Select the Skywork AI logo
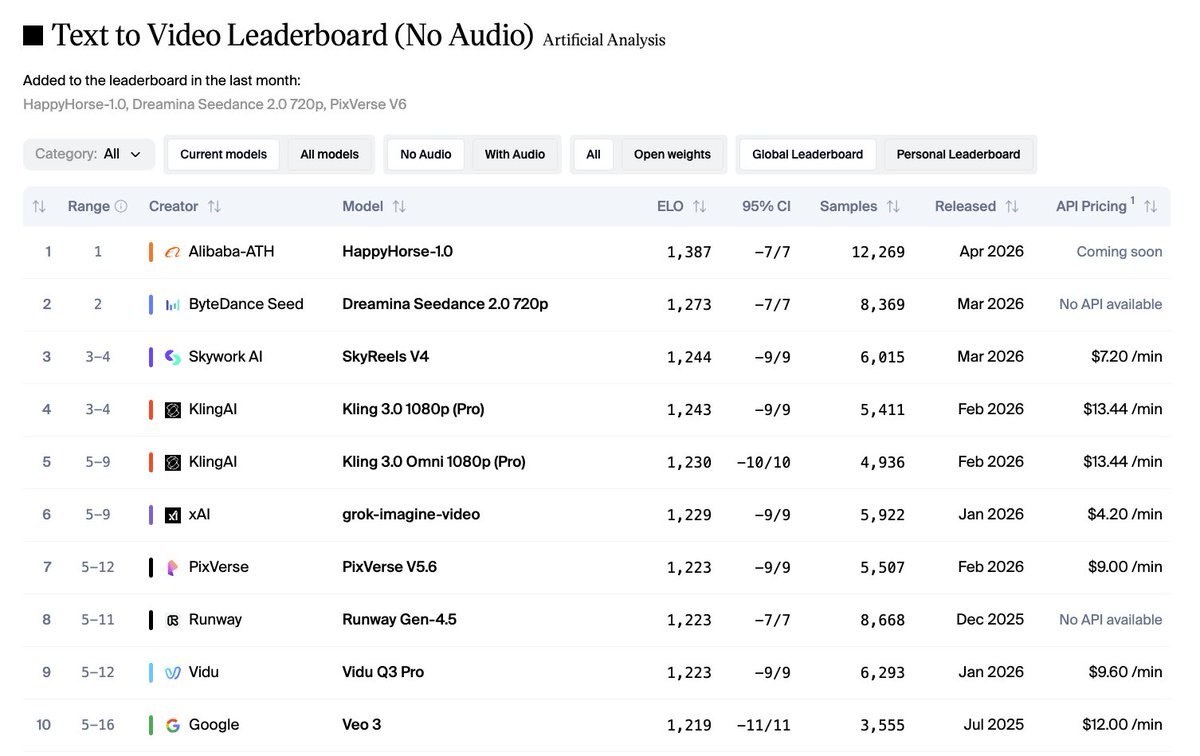This screenshot has height=756, width=1200. pyautogui.click(x=172, y=356)
